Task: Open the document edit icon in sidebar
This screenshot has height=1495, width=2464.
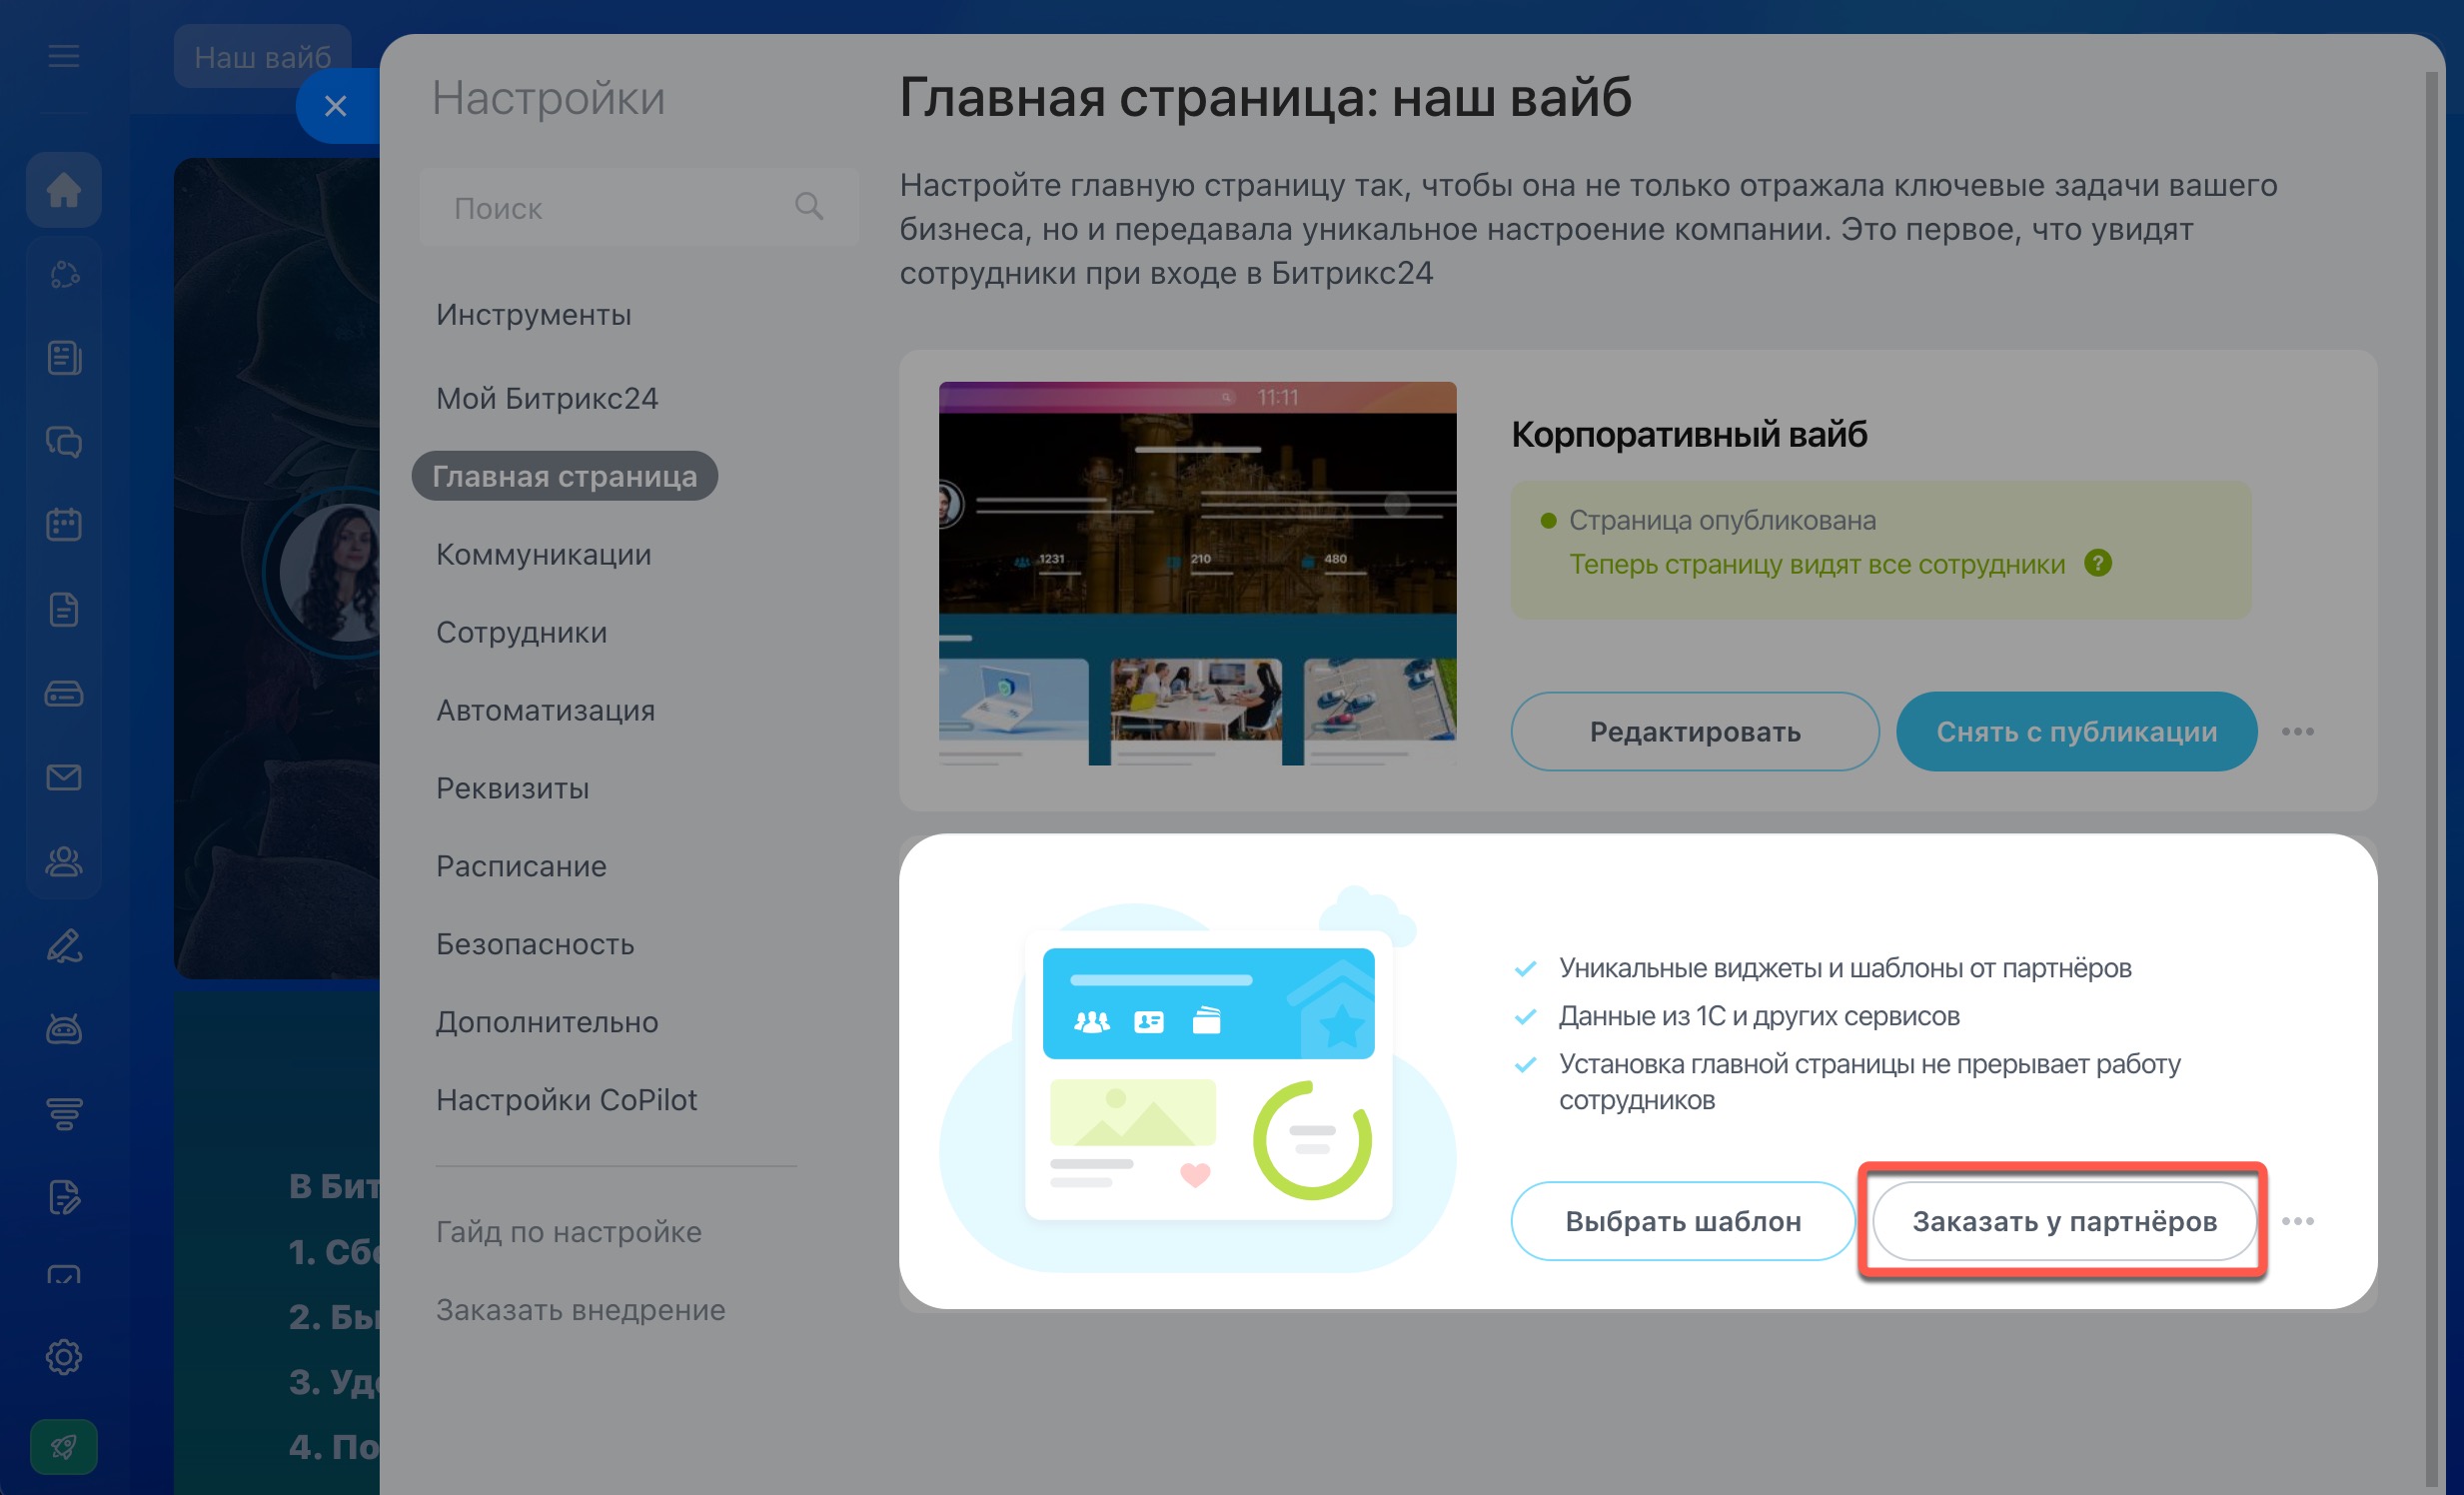Action: [63, 1197]
